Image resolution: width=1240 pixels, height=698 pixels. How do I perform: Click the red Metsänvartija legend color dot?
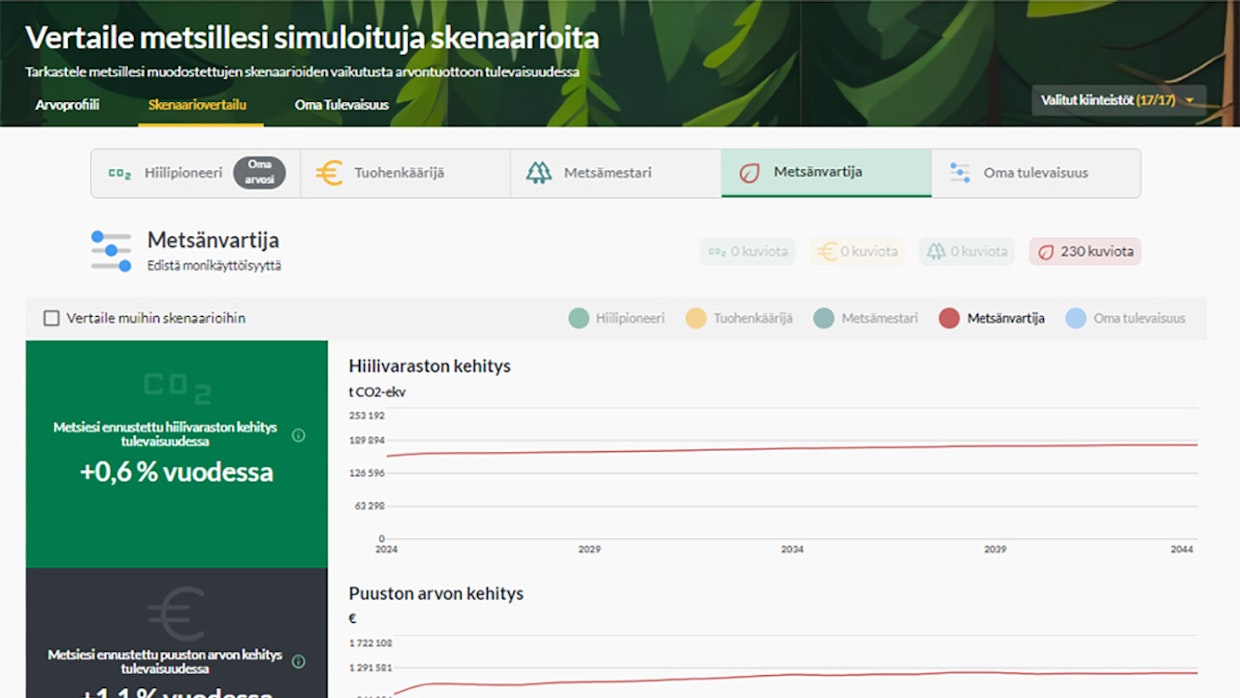pyautogui.click(x=949, y=318)
